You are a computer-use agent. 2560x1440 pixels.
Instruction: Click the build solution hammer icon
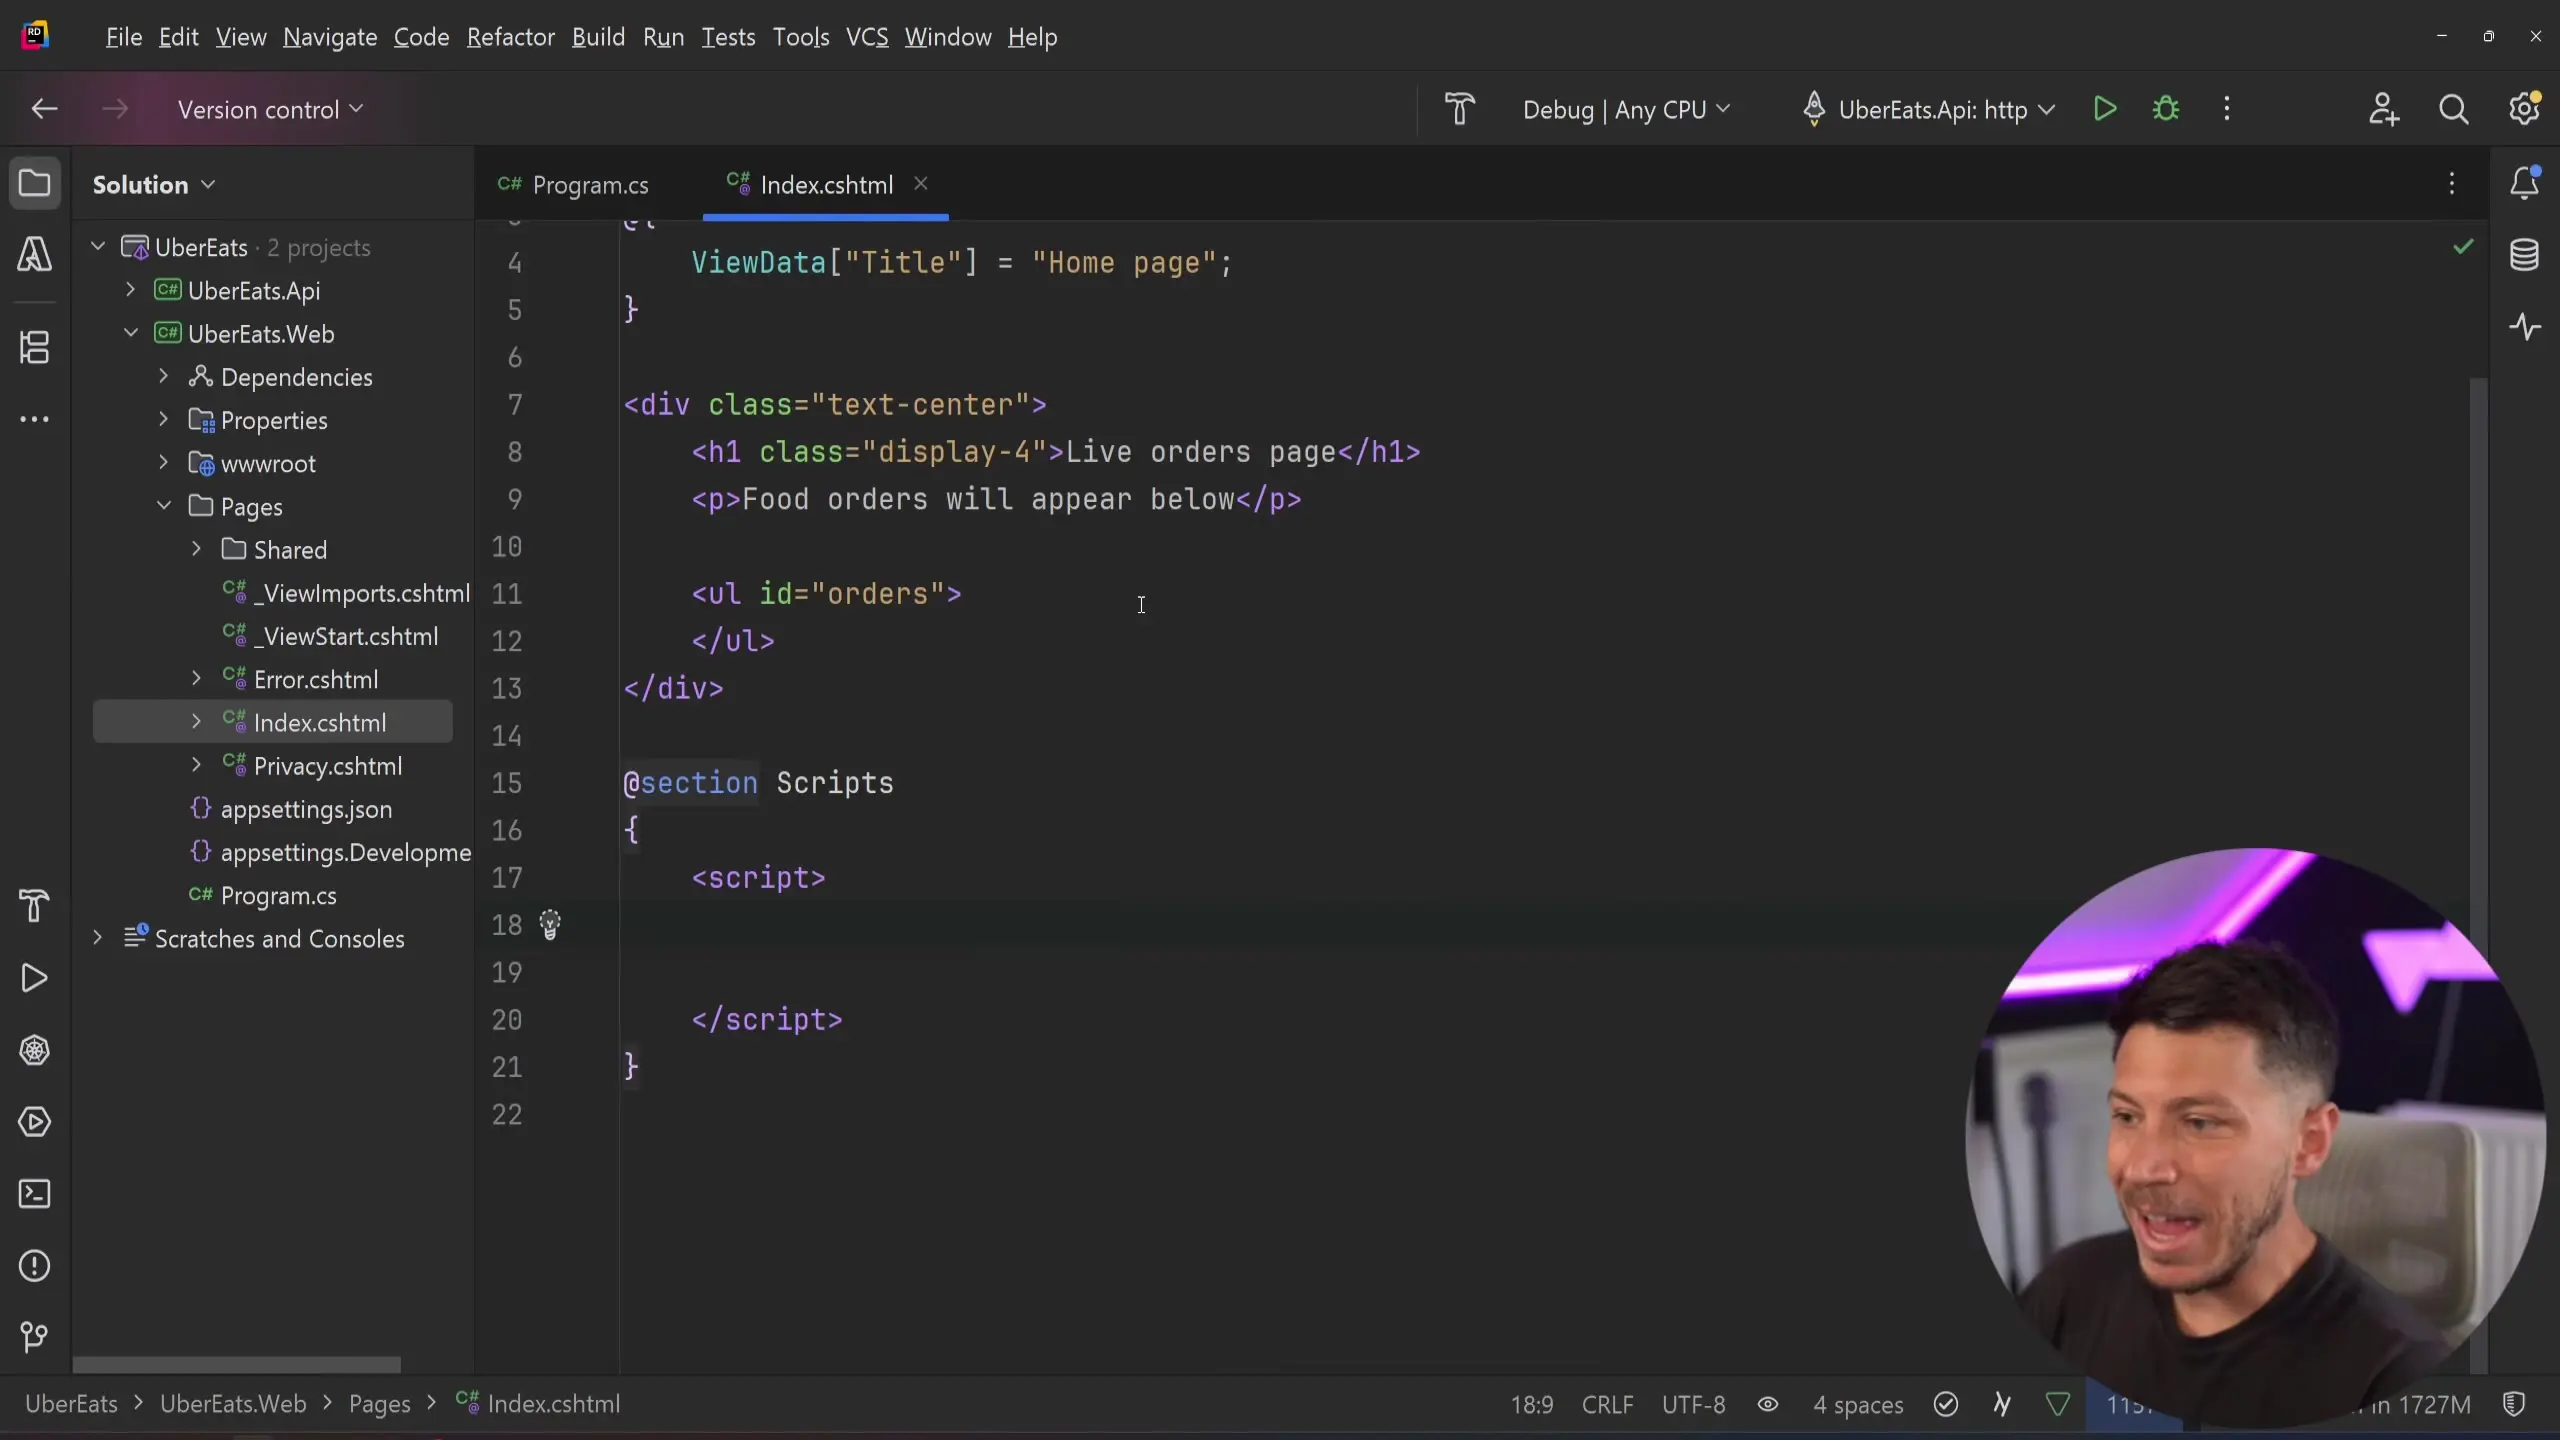(x=1461, y=109)
